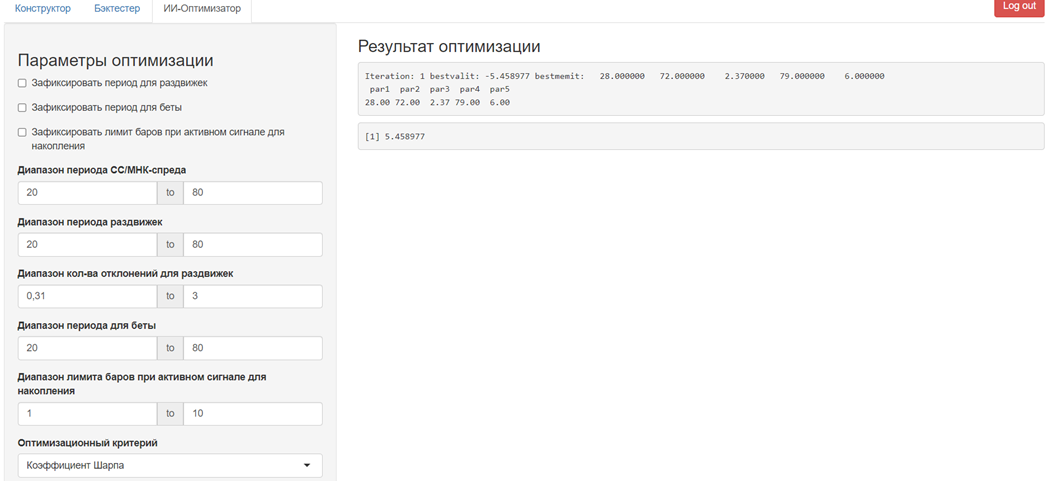This screenshot has height=481, width=1048.
Task: Click minimum field of СС/МНК-спреда period range
Action: [88, 192]
